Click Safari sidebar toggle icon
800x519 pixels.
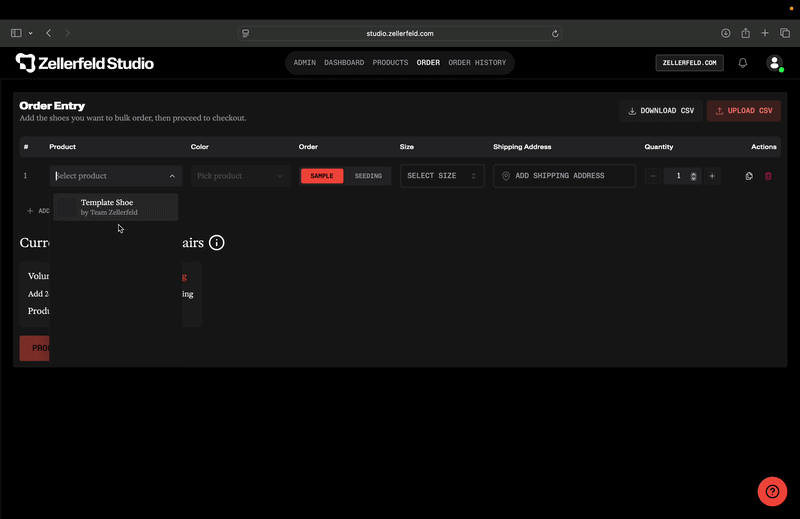16,33
